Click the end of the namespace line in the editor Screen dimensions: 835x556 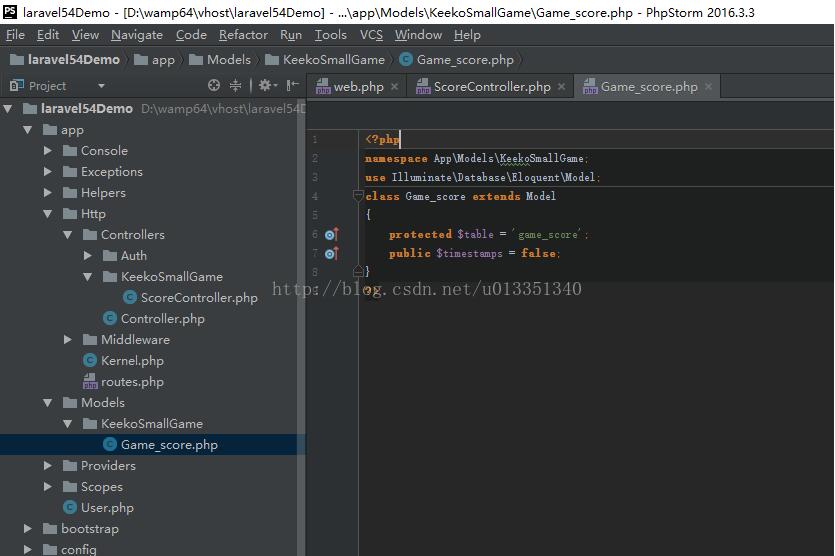(x=590, y=159)
